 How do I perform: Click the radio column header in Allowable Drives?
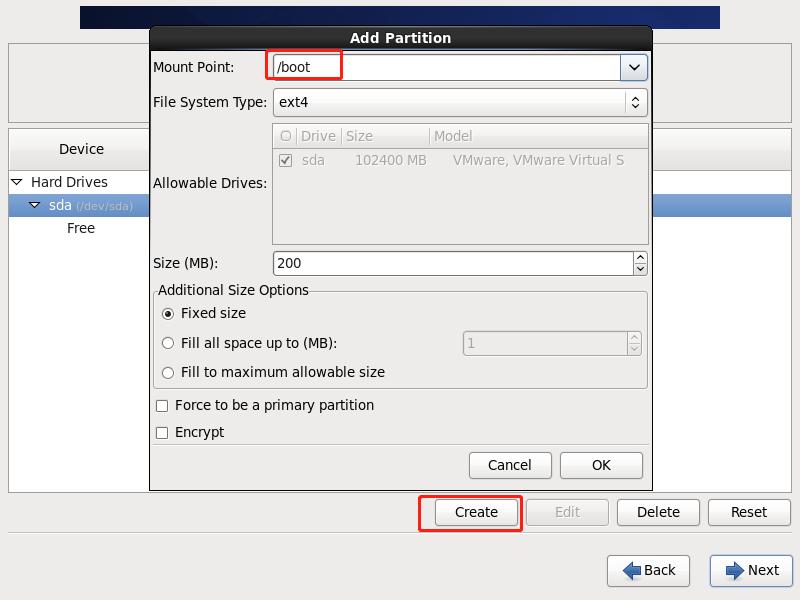tap(286, 136)
